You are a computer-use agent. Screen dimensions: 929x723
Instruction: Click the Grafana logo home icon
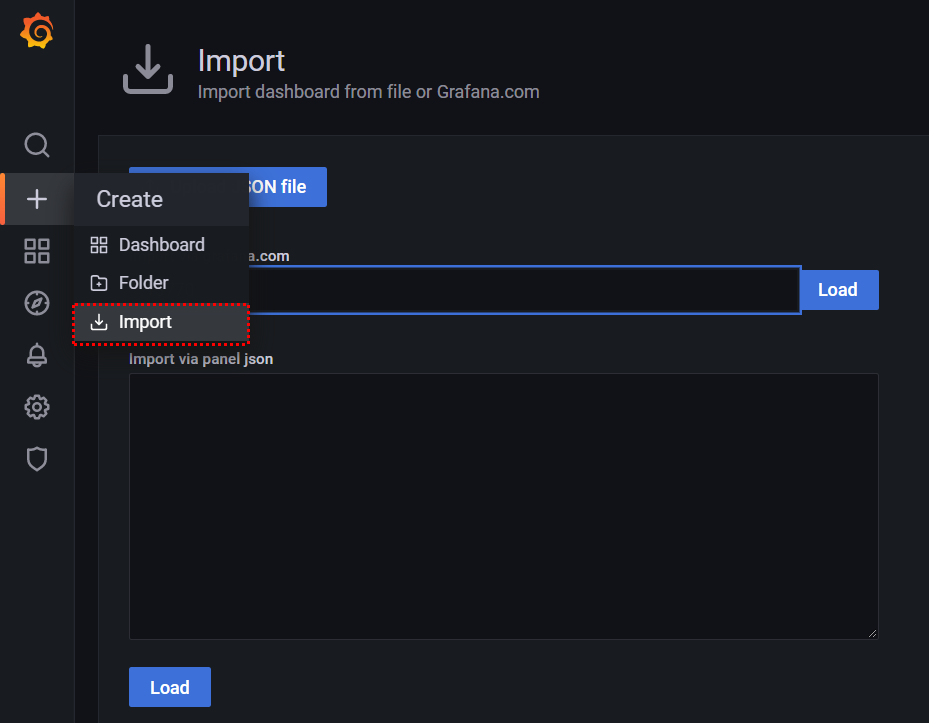37,31
